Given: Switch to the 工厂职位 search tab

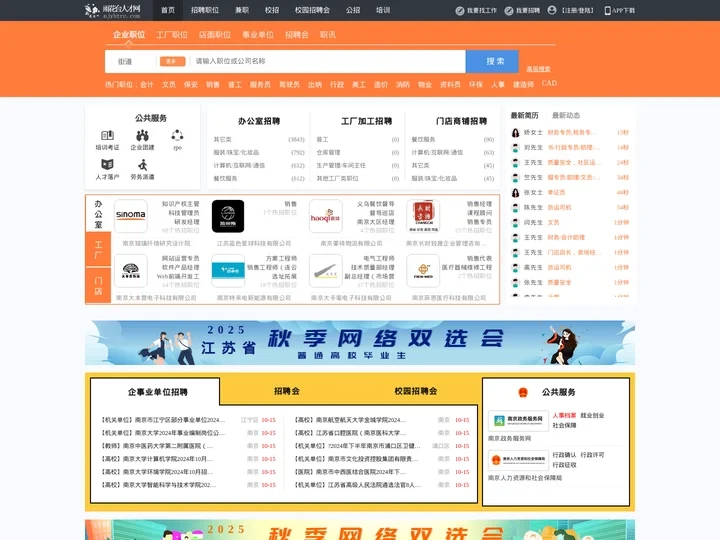Looking at the screenshot, I should point(172,34).
